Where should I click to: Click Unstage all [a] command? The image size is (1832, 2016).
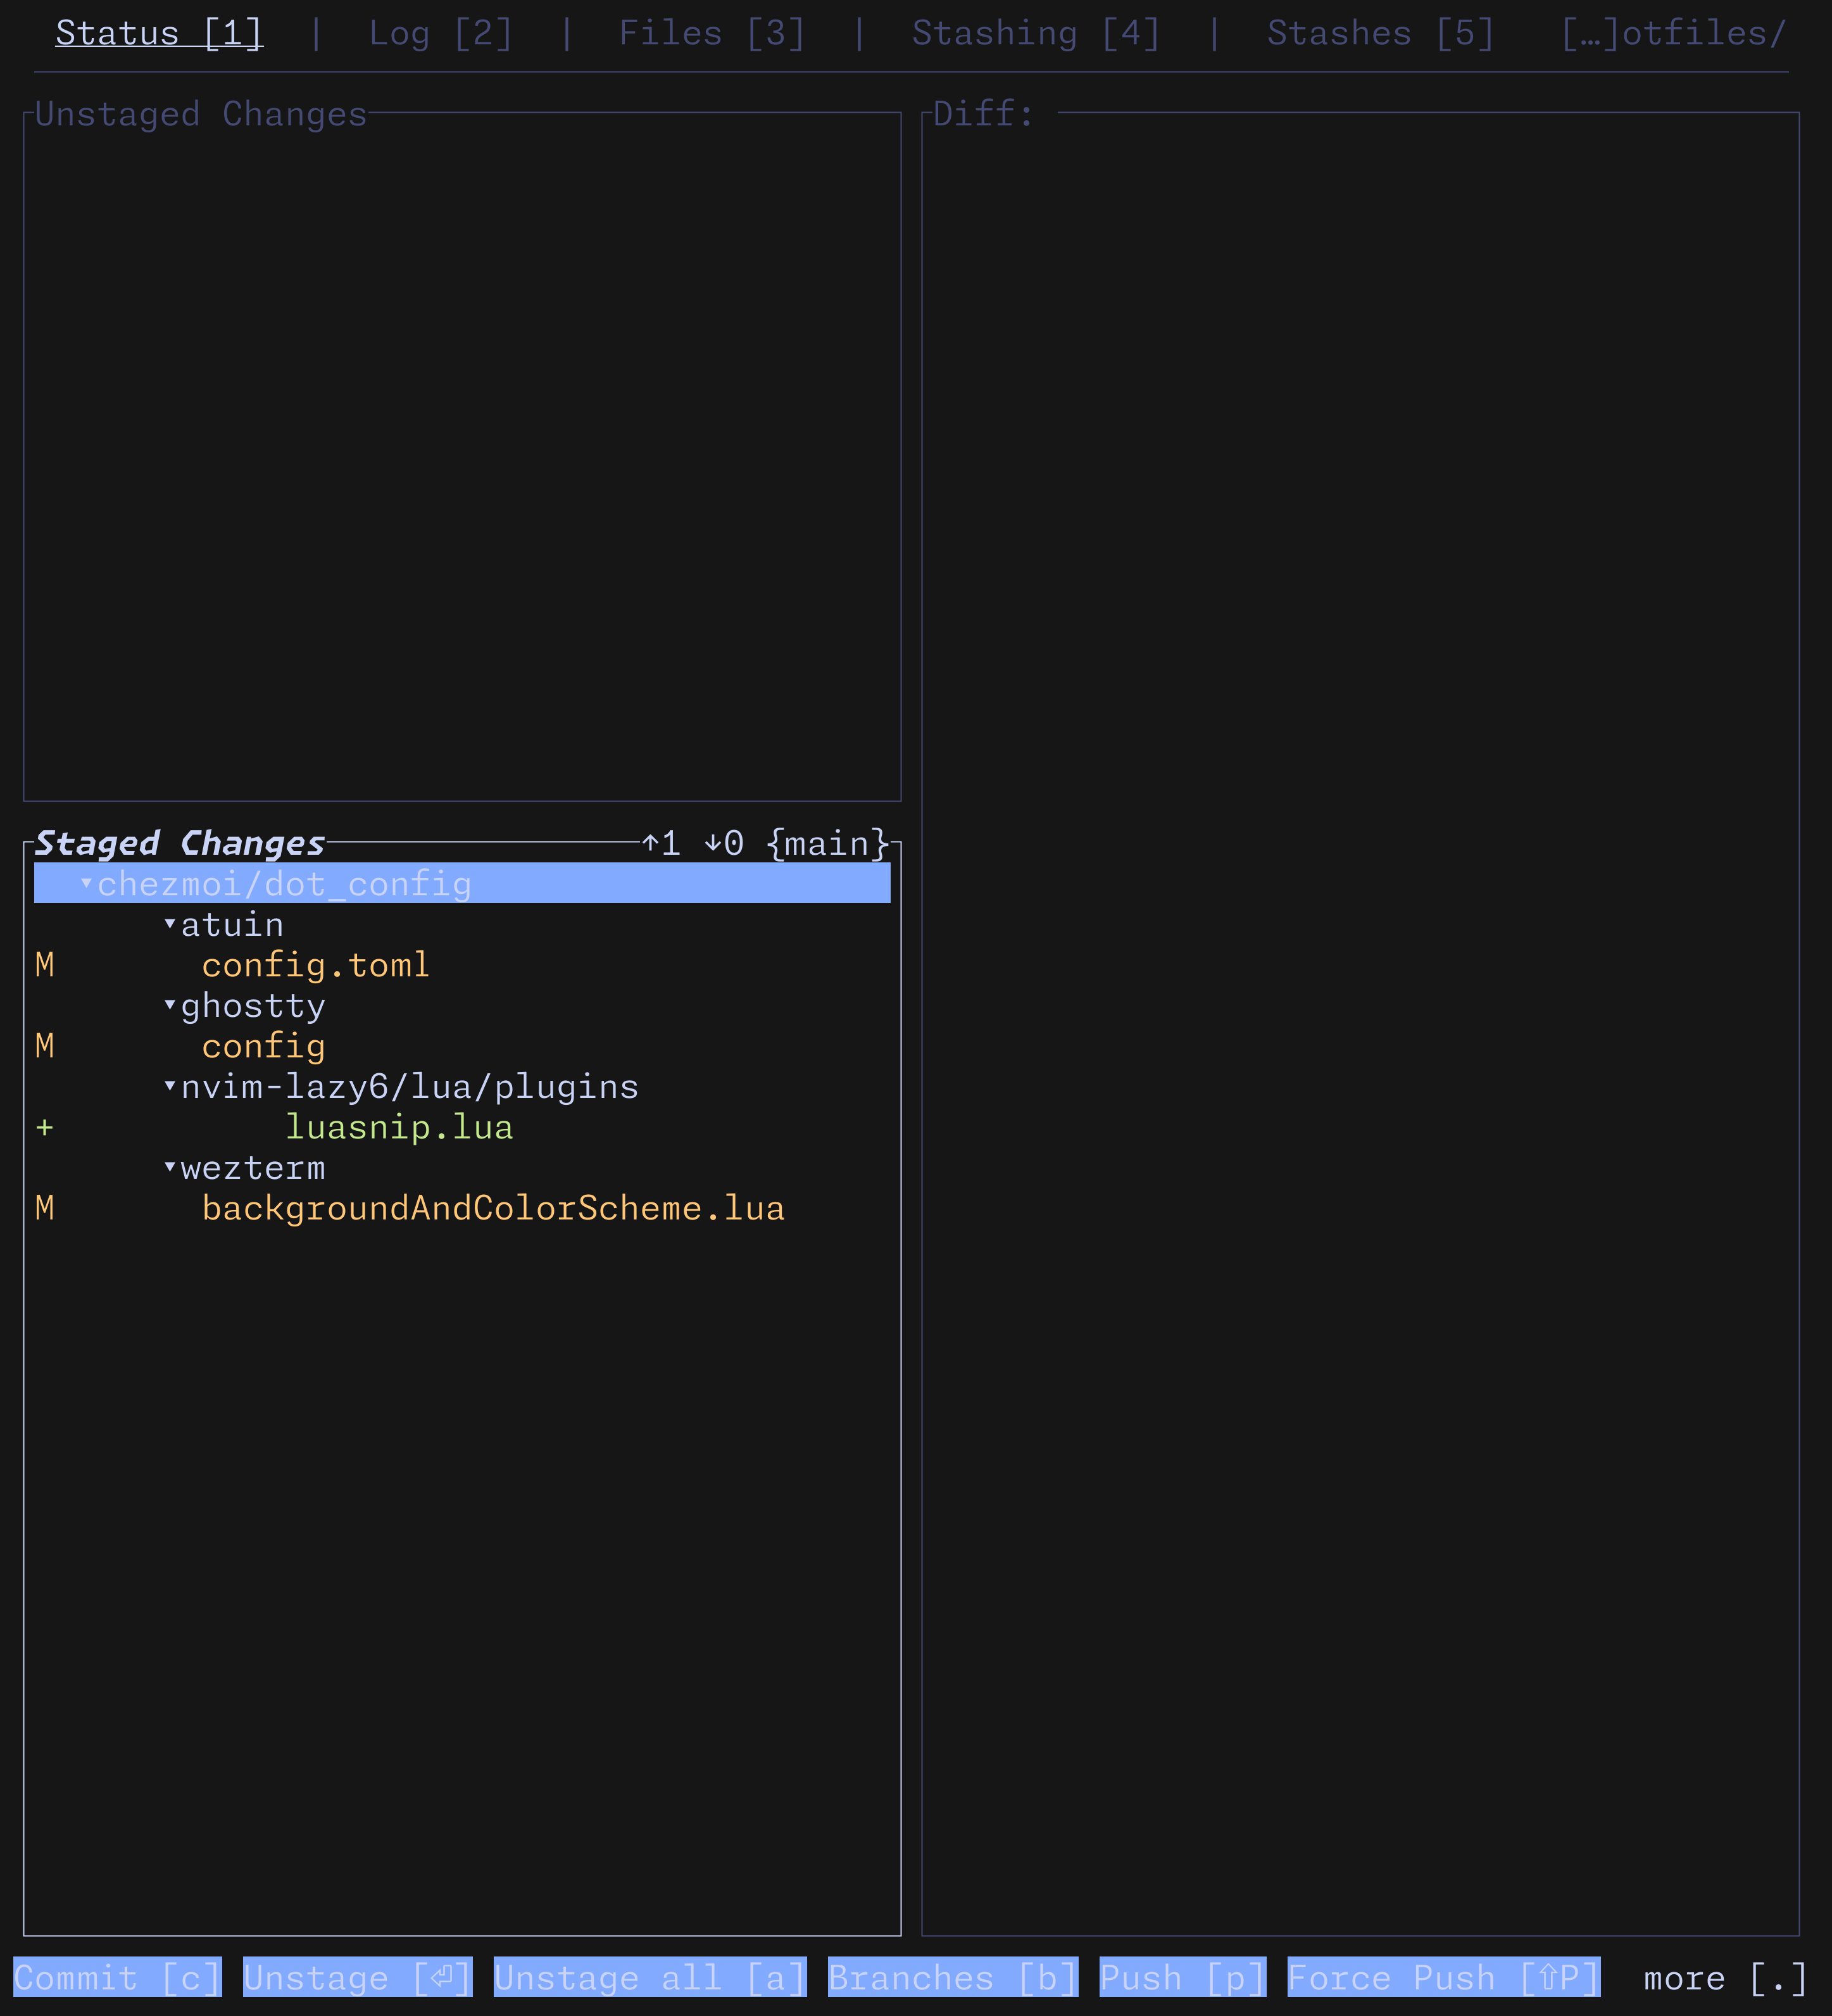tap(649, 1977)
